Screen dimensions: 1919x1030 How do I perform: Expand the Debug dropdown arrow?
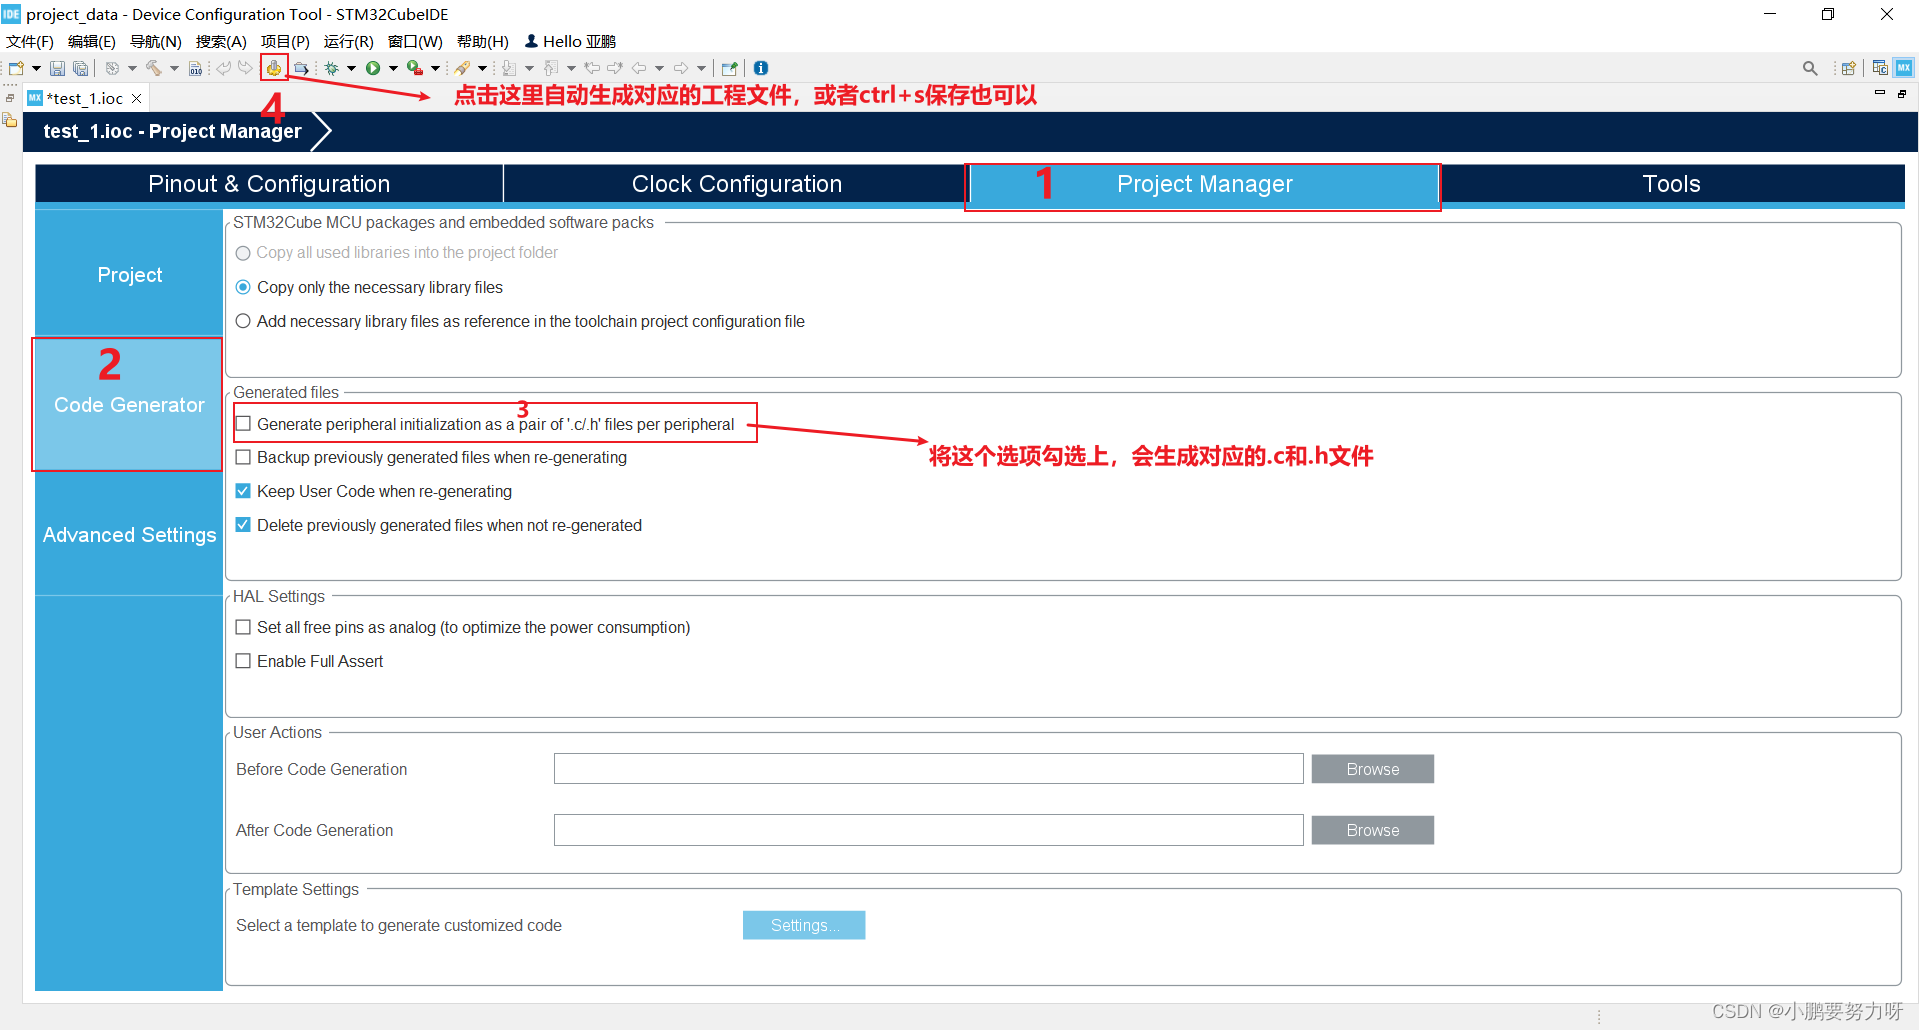[351, 68]
